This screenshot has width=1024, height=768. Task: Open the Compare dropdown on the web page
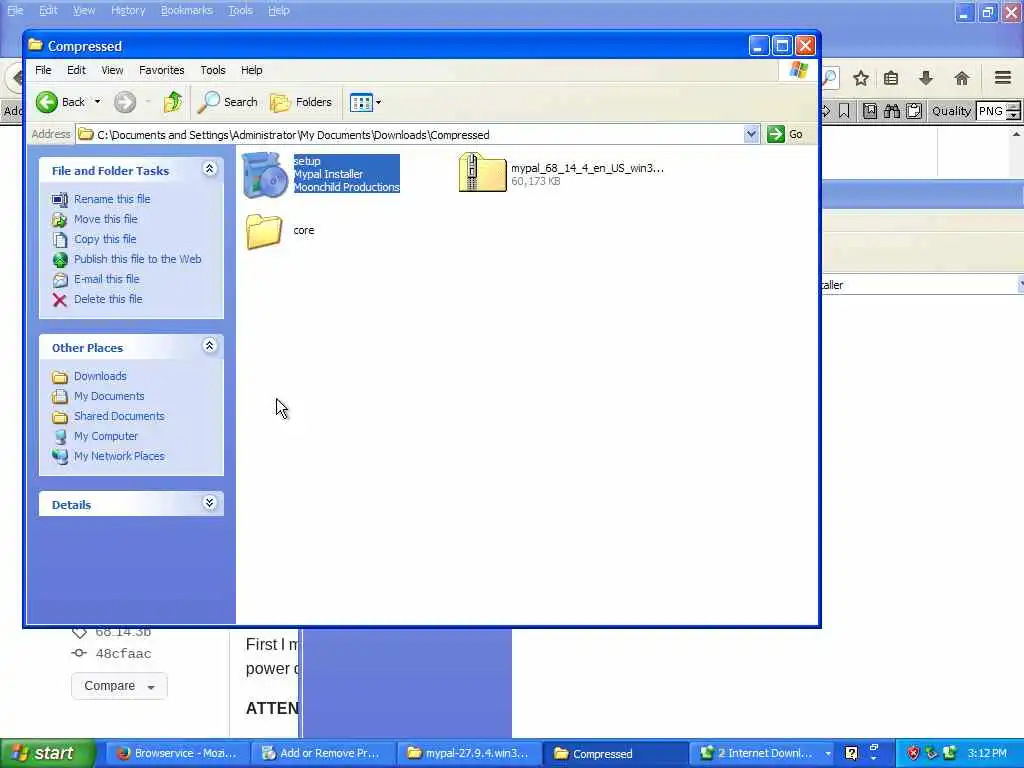[120, 686]
